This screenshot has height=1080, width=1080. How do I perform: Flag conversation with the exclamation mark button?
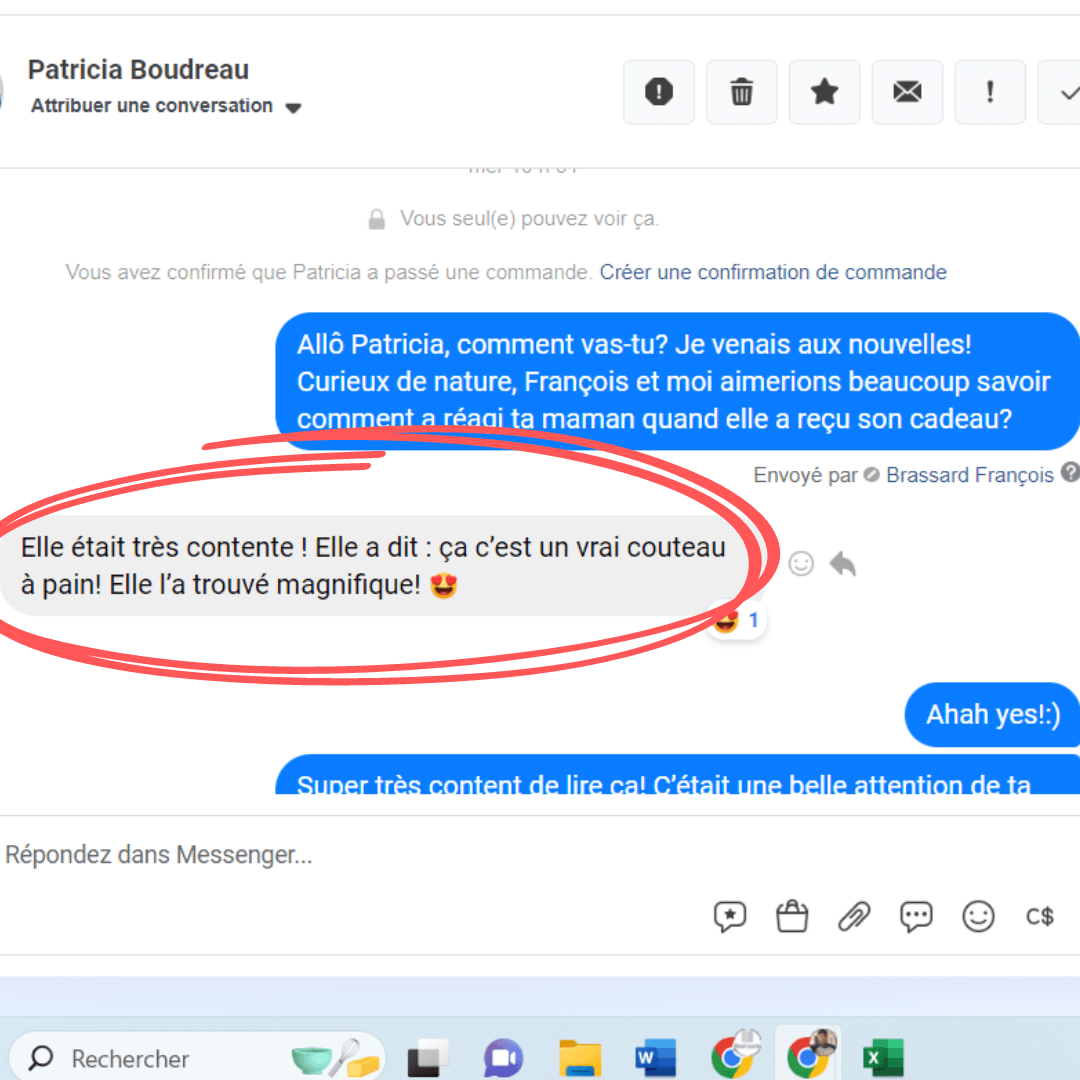pos(990,92)
